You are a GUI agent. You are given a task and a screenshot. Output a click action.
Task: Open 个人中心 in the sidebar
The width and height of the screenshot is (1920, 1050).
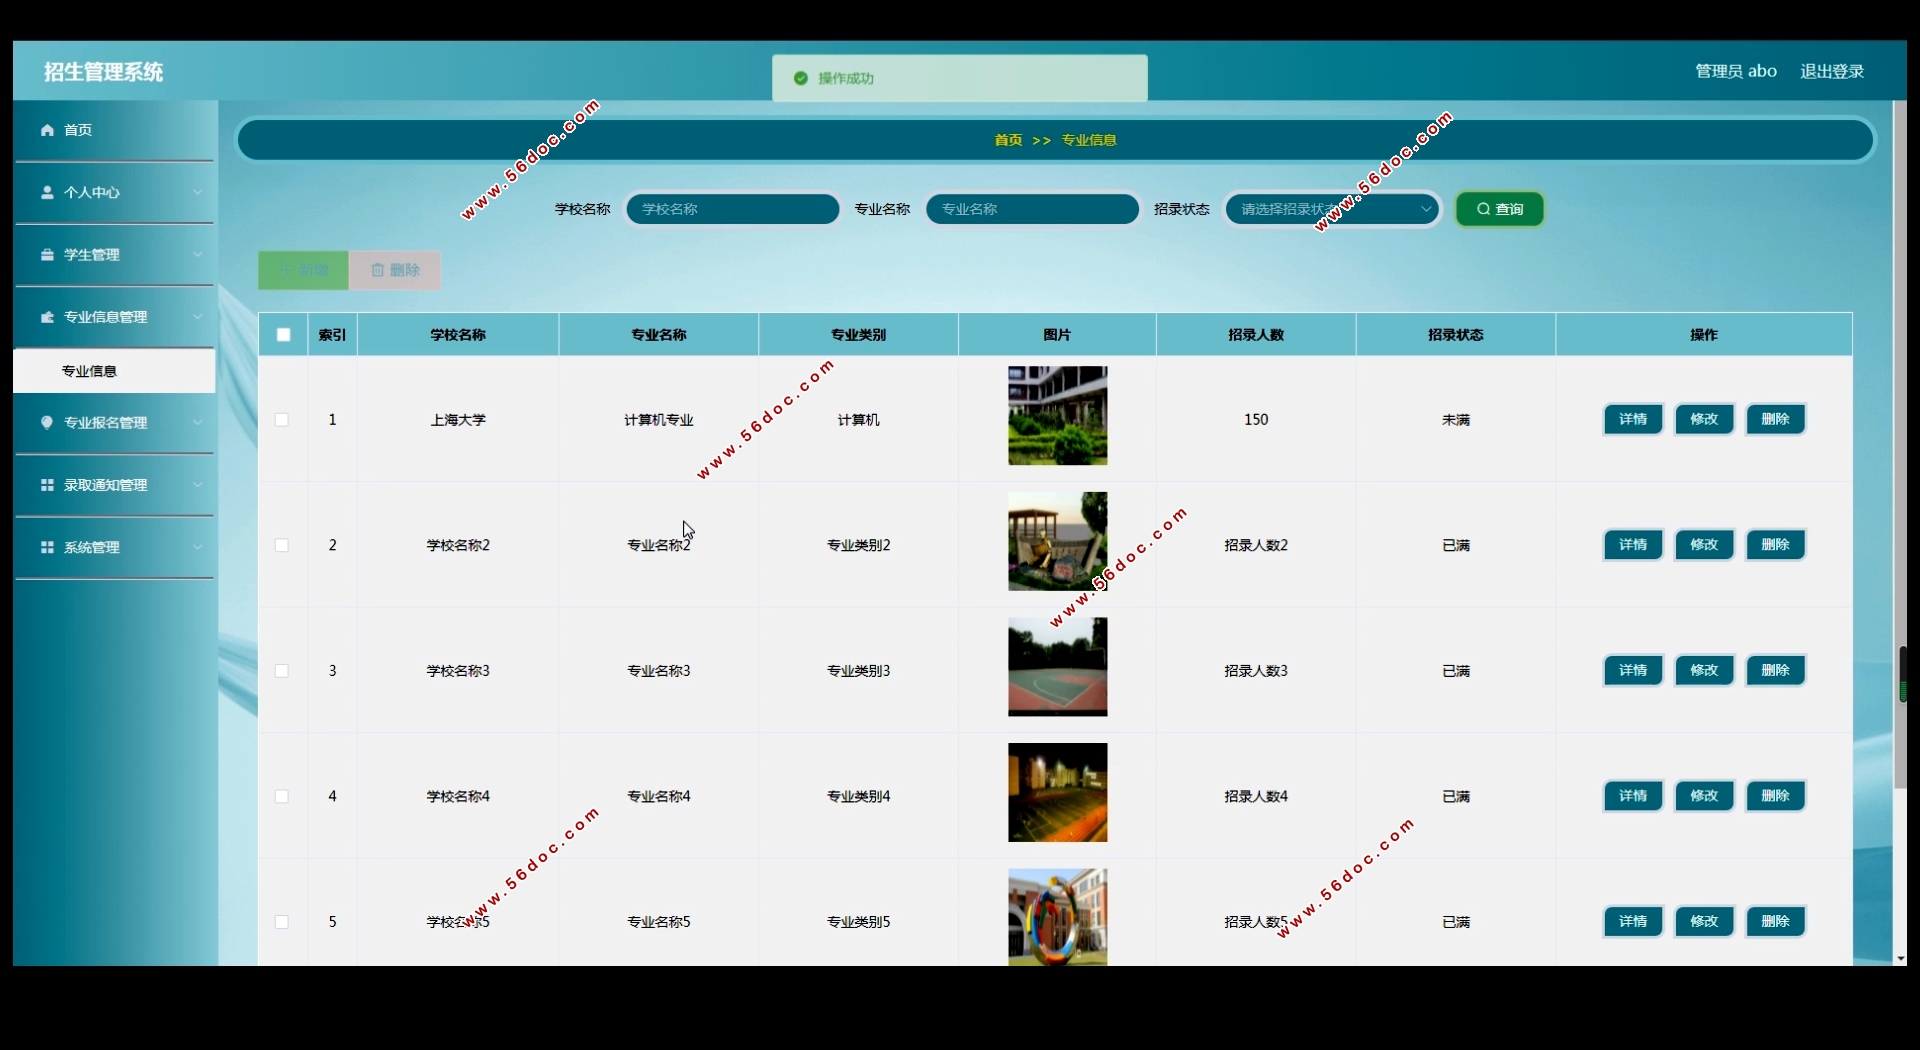[x=114, y=192]
